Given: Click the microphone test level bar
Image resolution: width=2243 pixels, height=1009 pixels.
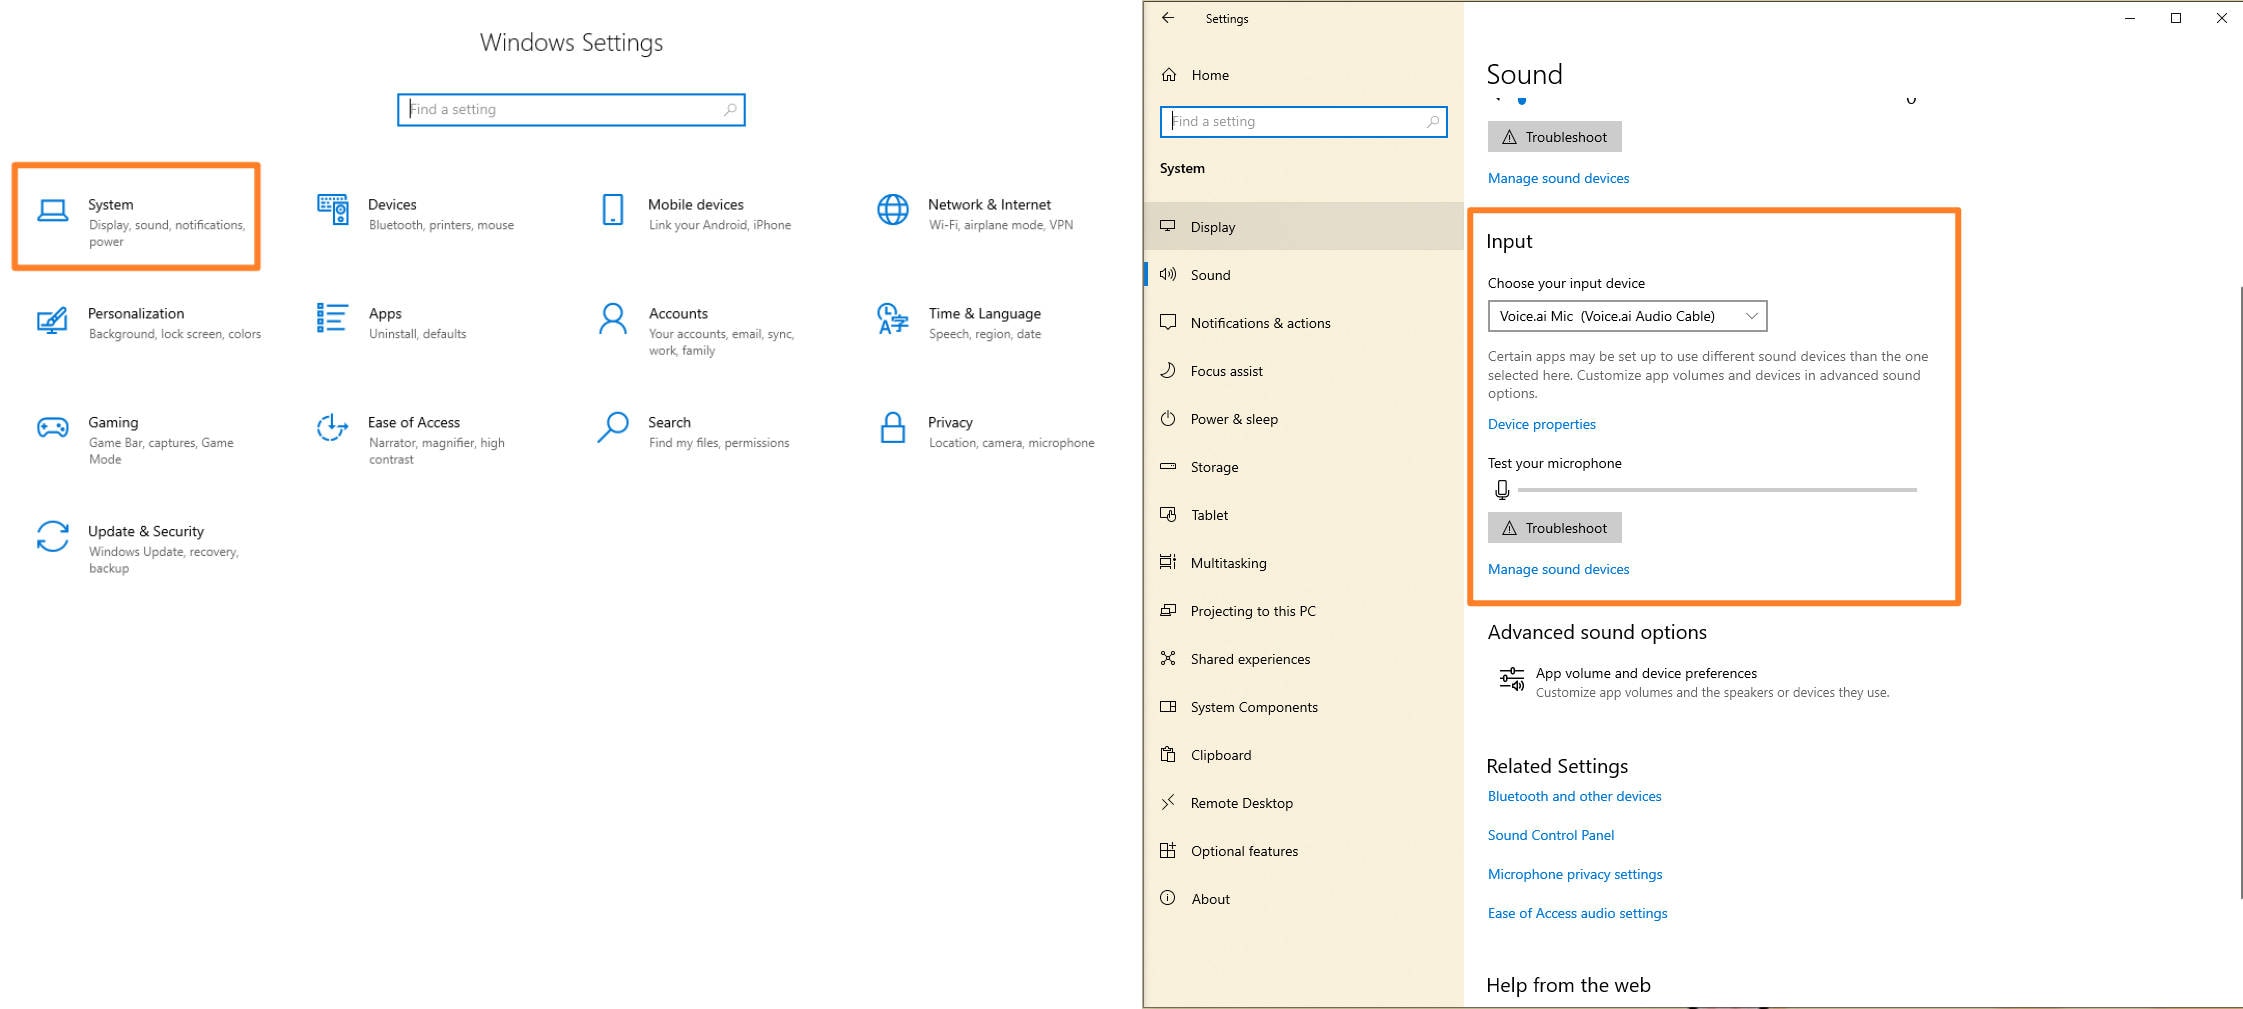Looking at the screenshot, I should 1717,490.
